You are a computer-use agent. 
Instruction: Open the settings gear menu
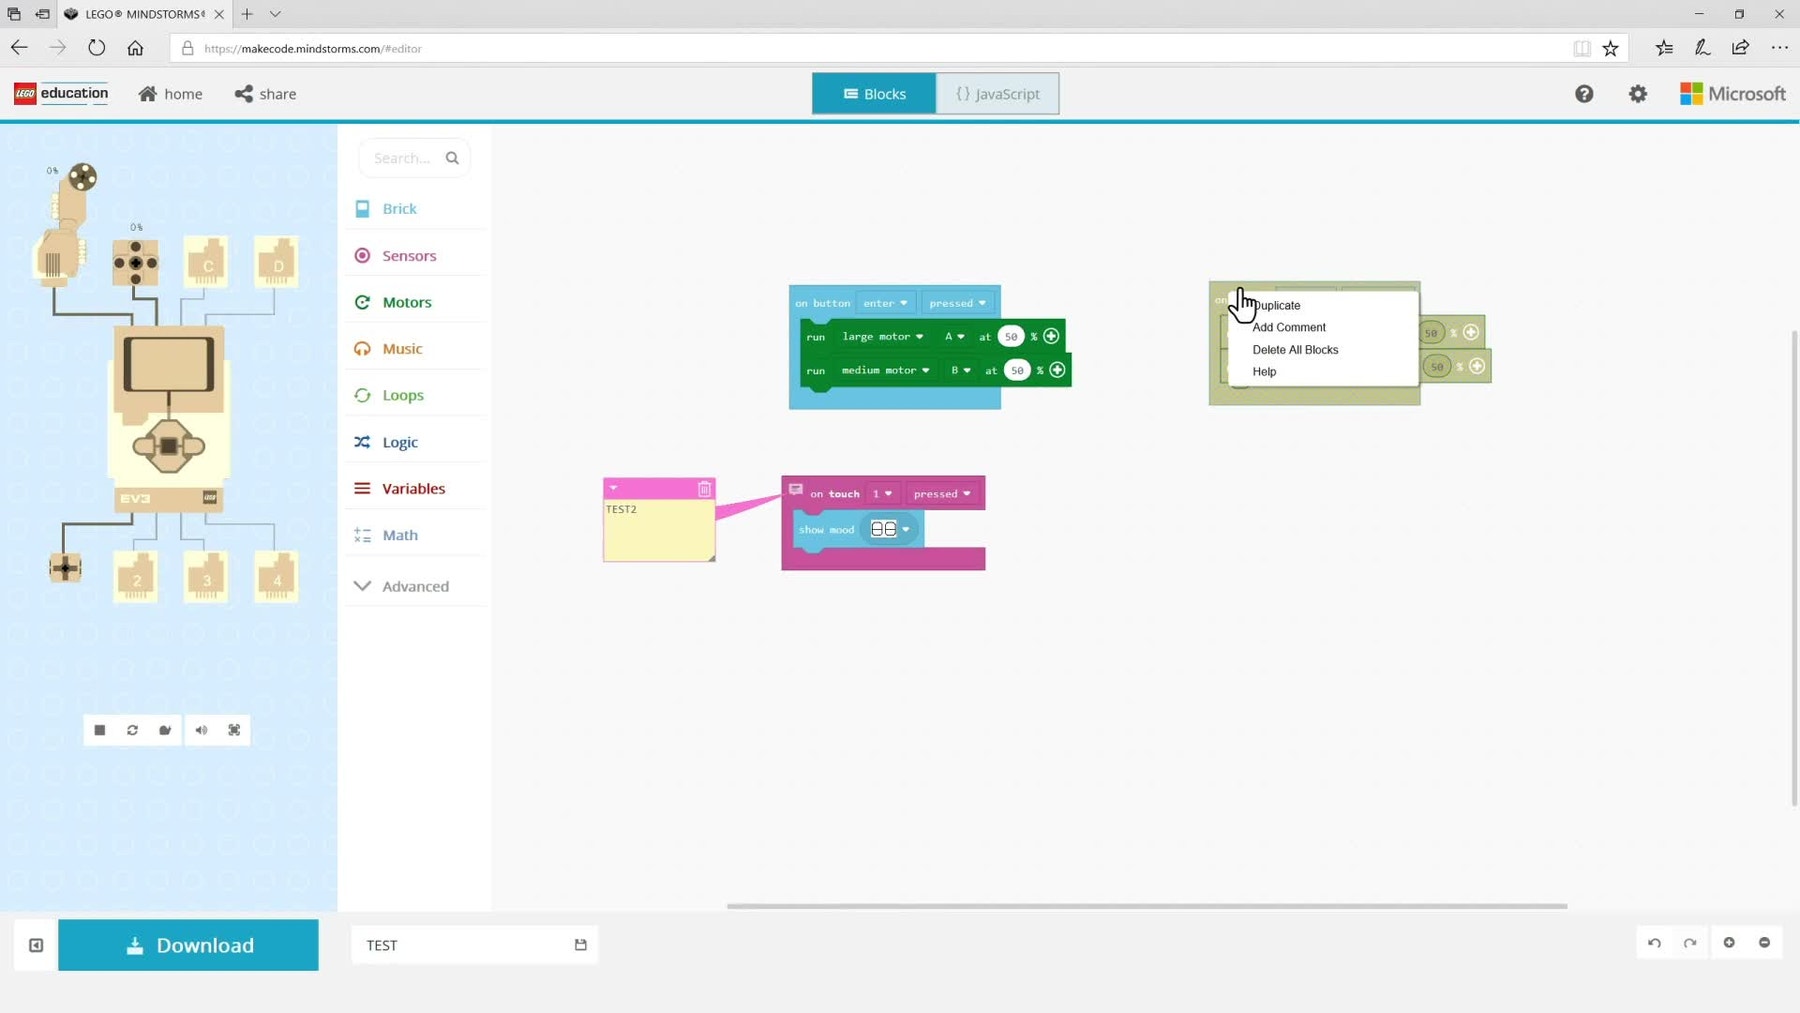point(1637,94)
